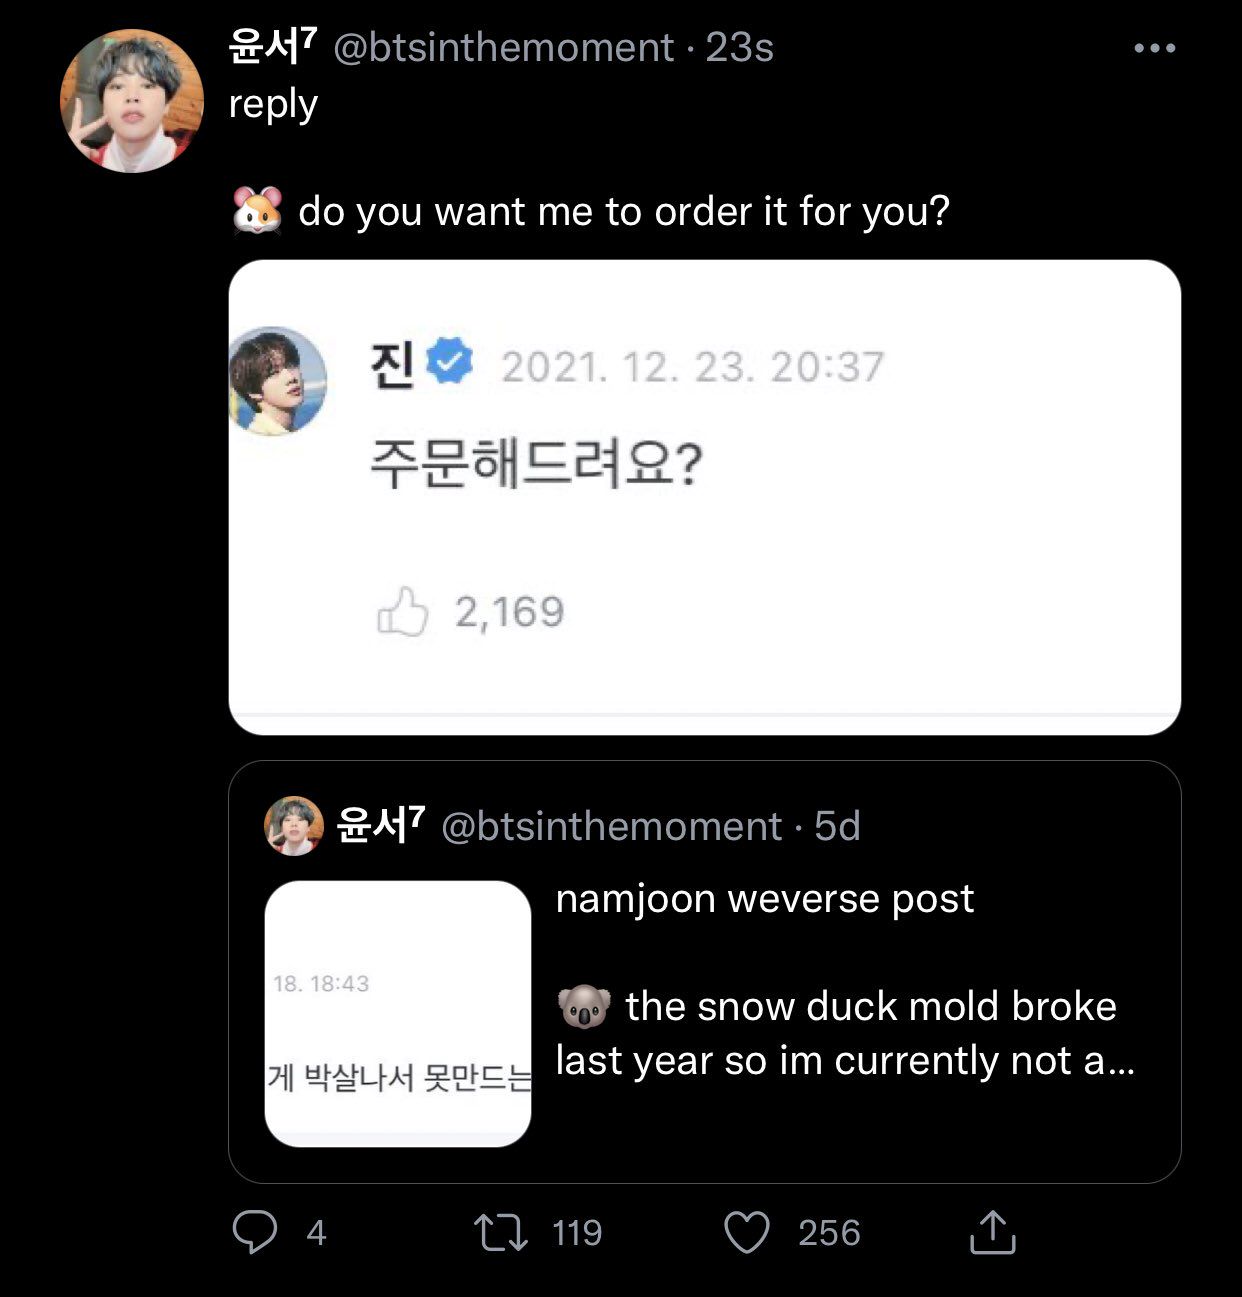Open the 5d timestamp in quoted tweet

point(837,826)
